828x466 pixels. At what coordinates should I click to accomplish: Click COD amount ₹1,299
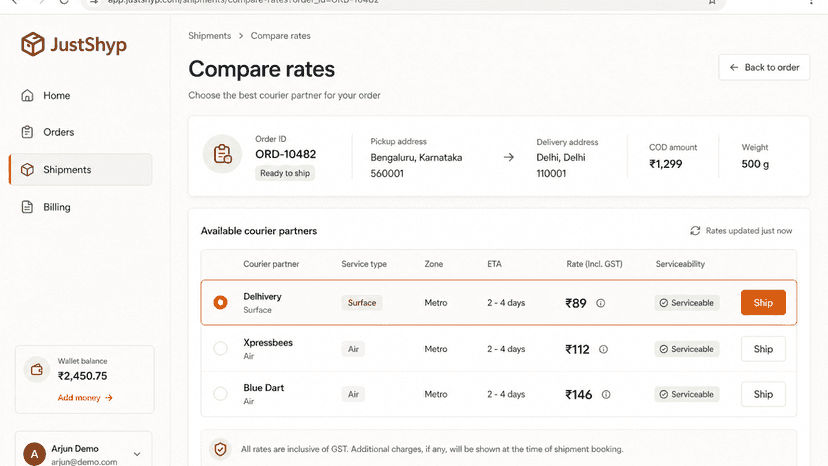[x=665, y=164]
